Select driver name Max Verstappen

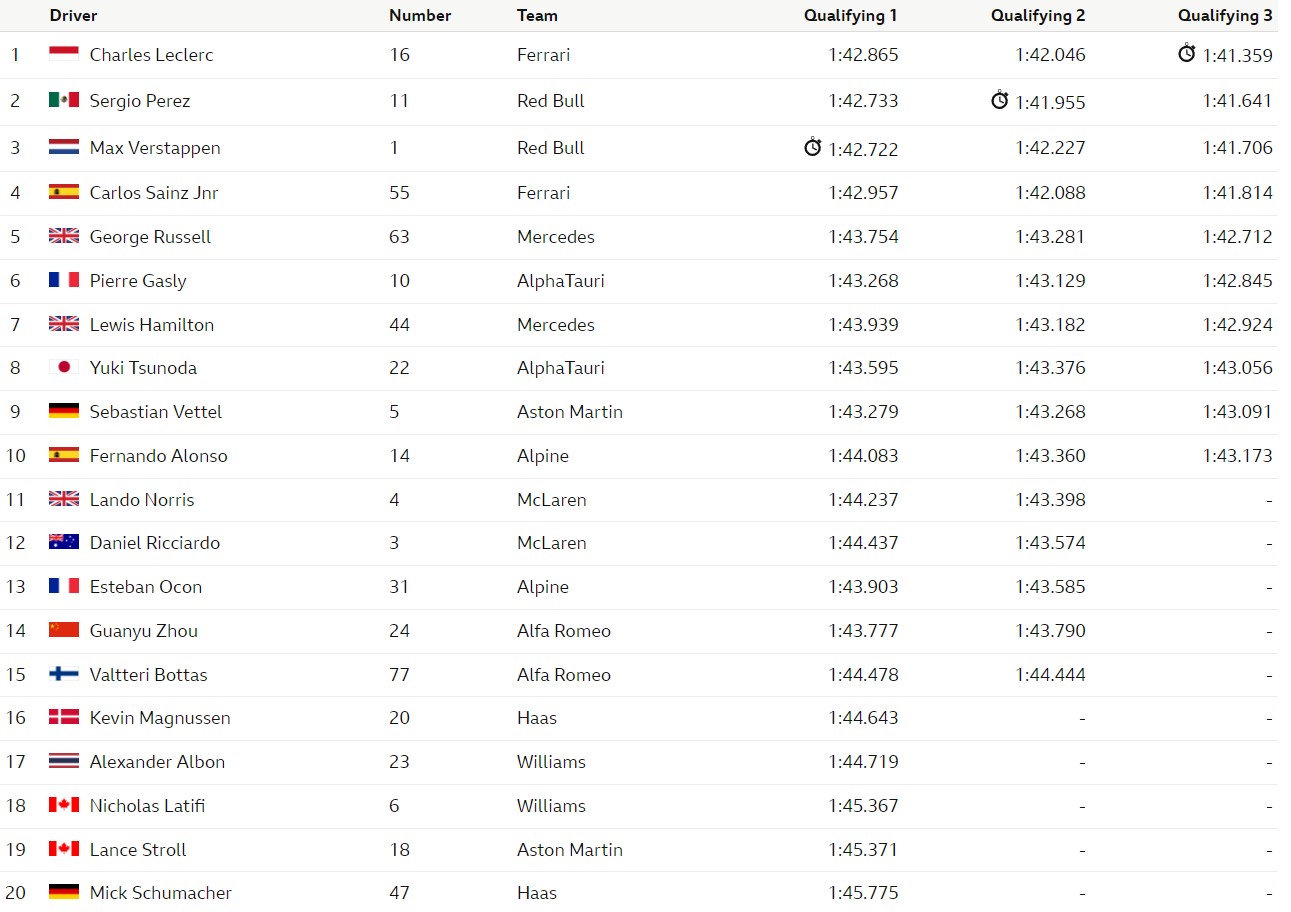pos(155,148)
